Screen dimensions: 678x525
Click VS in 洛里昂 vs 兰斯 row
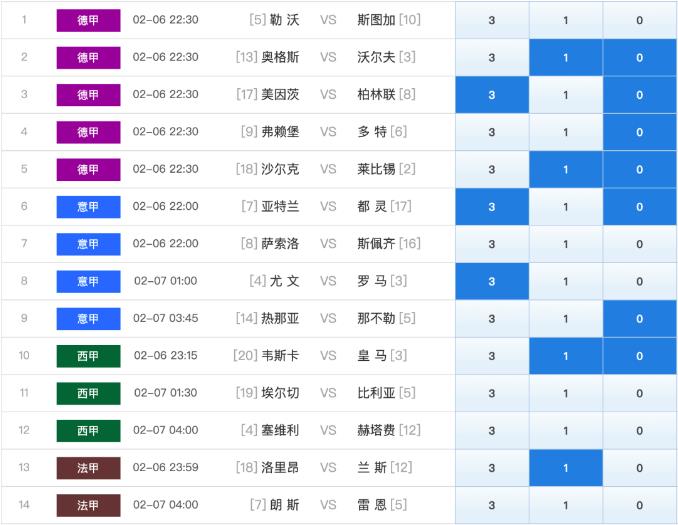(328, 467)
